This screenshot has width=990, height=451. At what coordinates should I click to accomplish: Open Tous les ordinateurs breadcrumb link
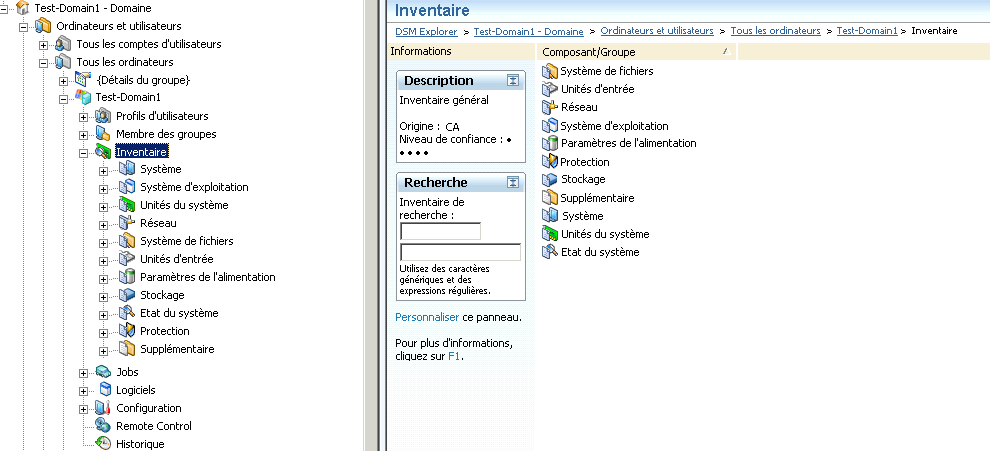pyautogui.click(x=775, y=30)
